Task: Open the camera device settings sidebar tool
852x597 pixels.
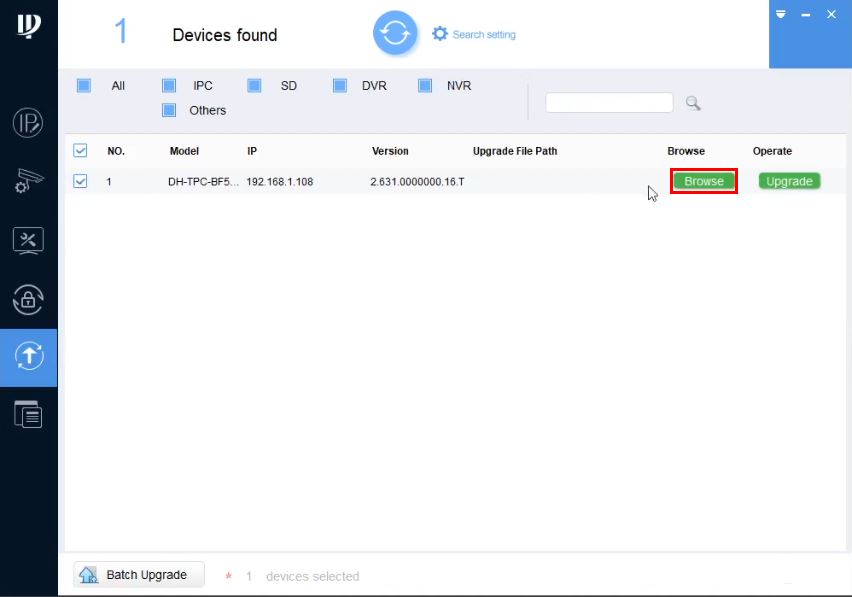Action: click(x=28, y=180)
